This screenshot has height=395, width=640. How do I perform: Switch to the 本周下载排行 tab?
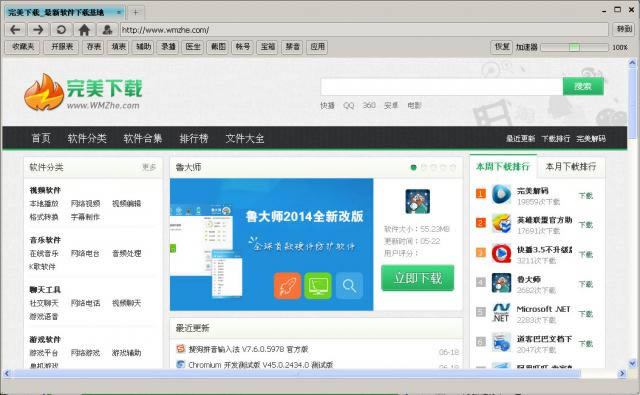(503, 166)
